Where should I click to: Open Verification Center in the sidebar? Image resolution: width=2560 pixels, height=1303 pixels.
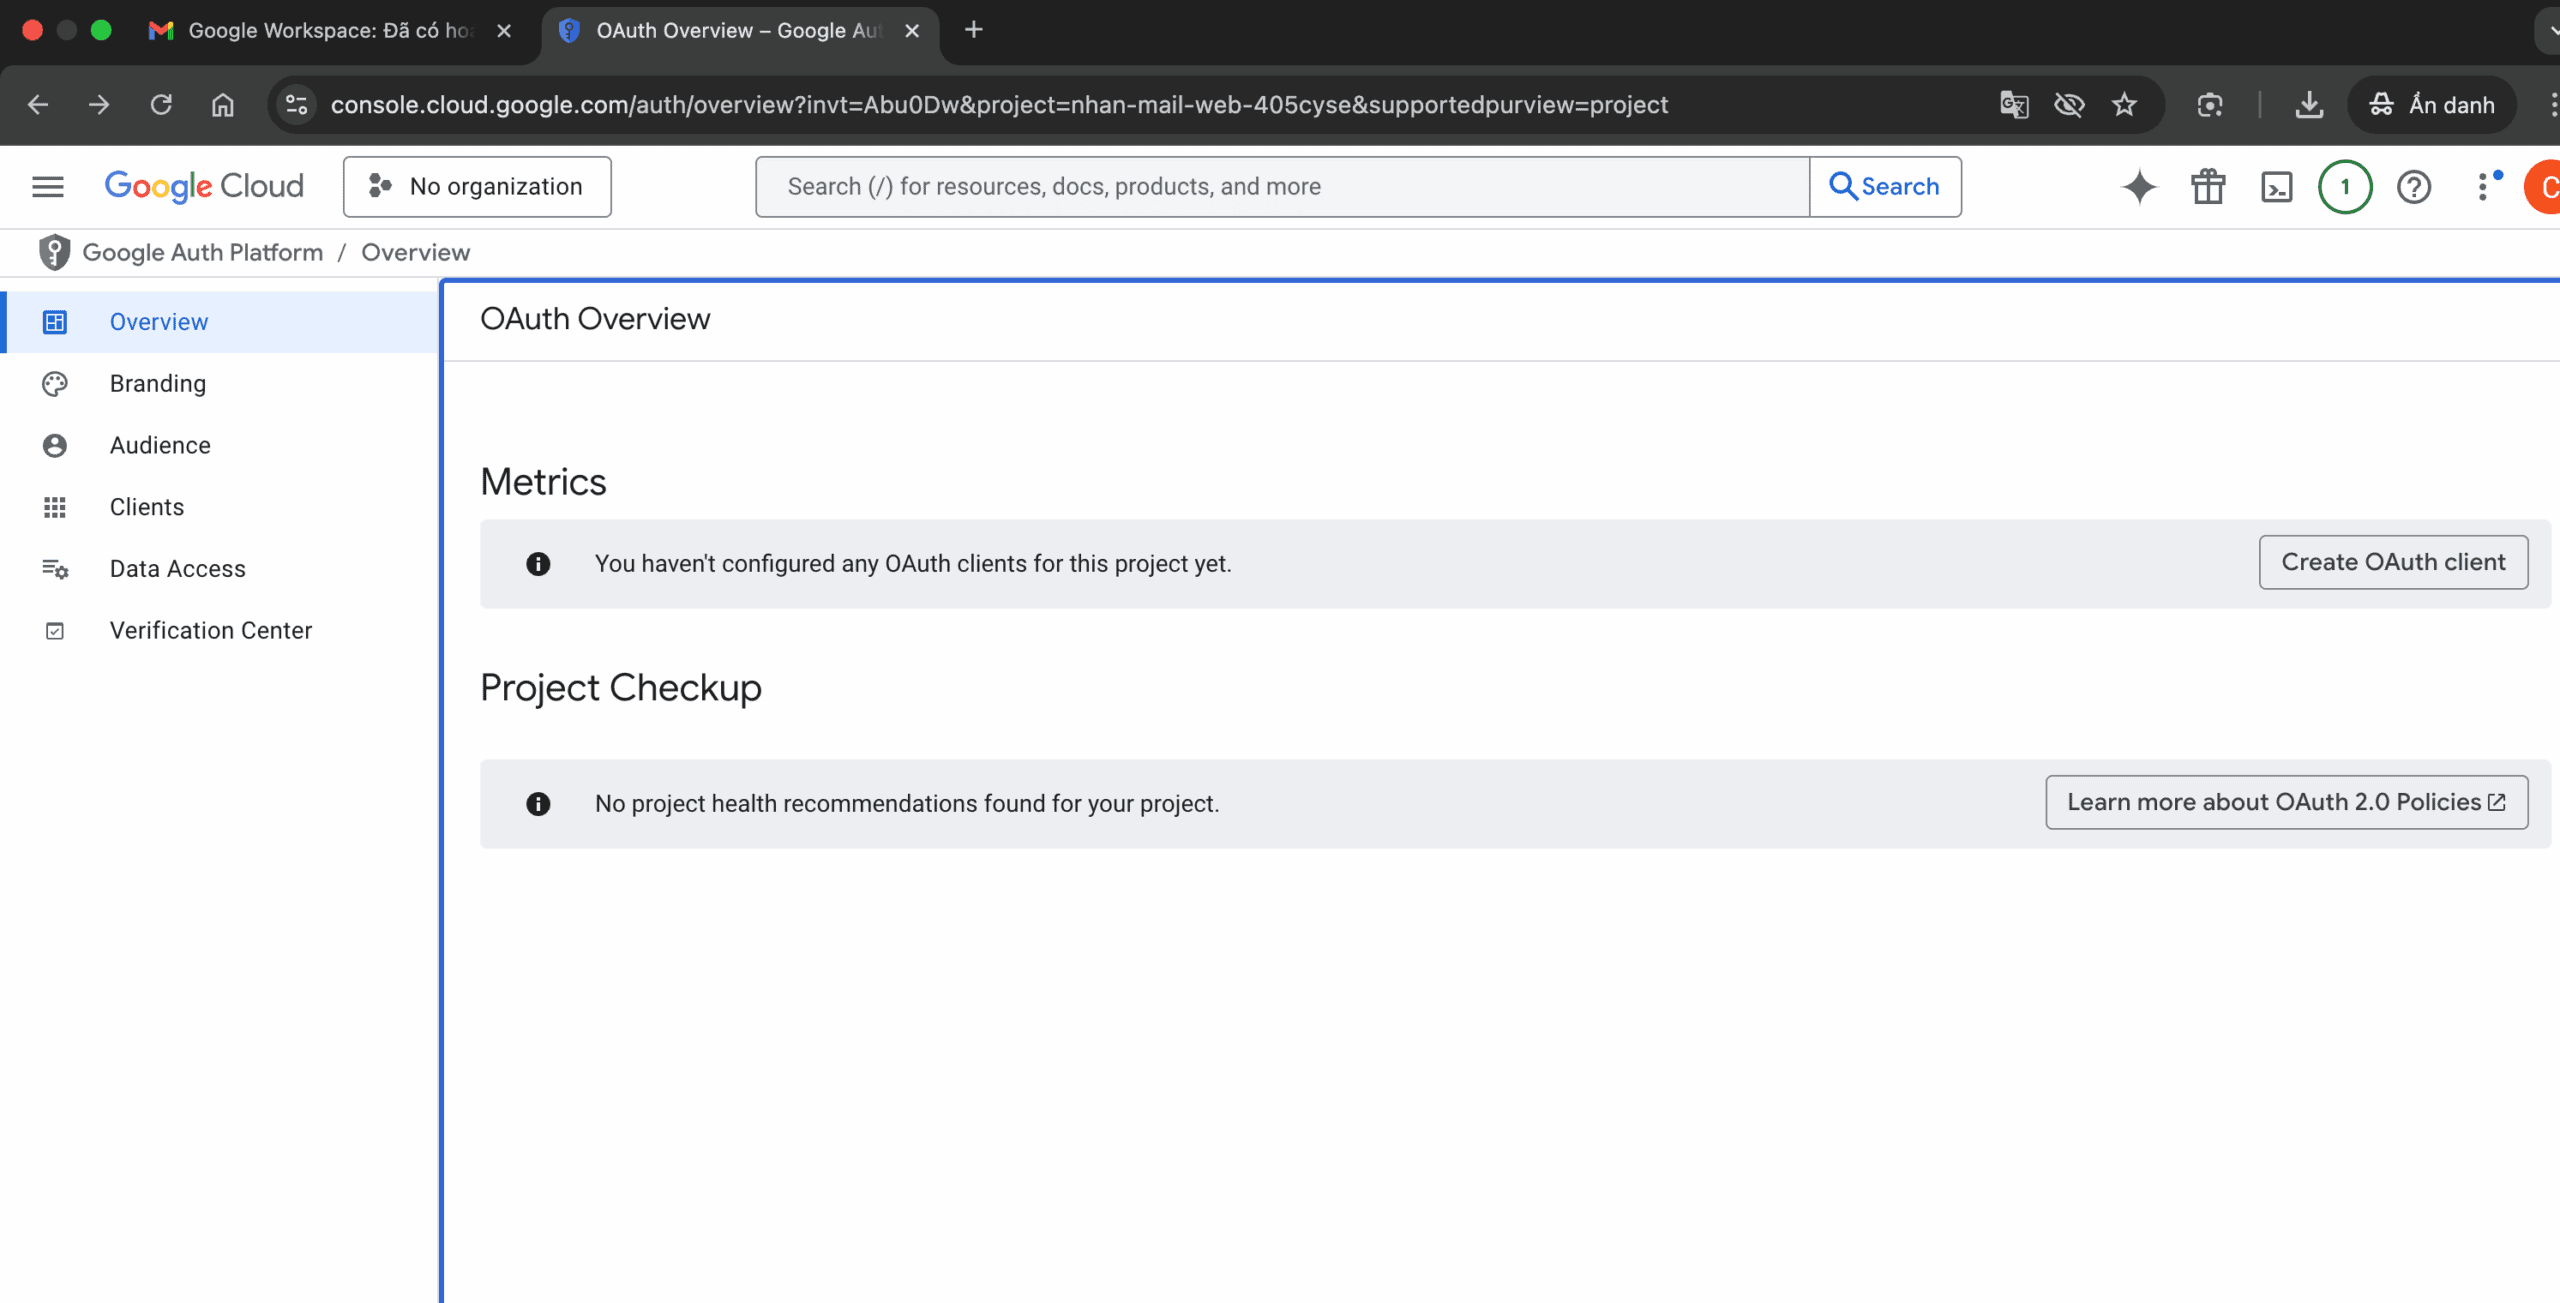click(220, 631)
